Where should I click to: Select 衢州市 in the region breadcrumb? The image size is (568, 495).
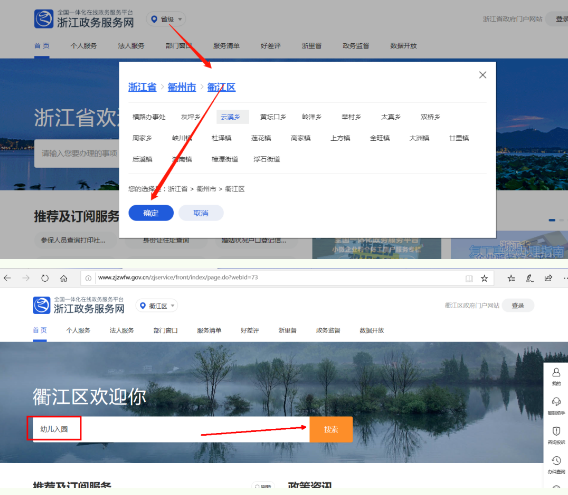[x=182, y=87]
